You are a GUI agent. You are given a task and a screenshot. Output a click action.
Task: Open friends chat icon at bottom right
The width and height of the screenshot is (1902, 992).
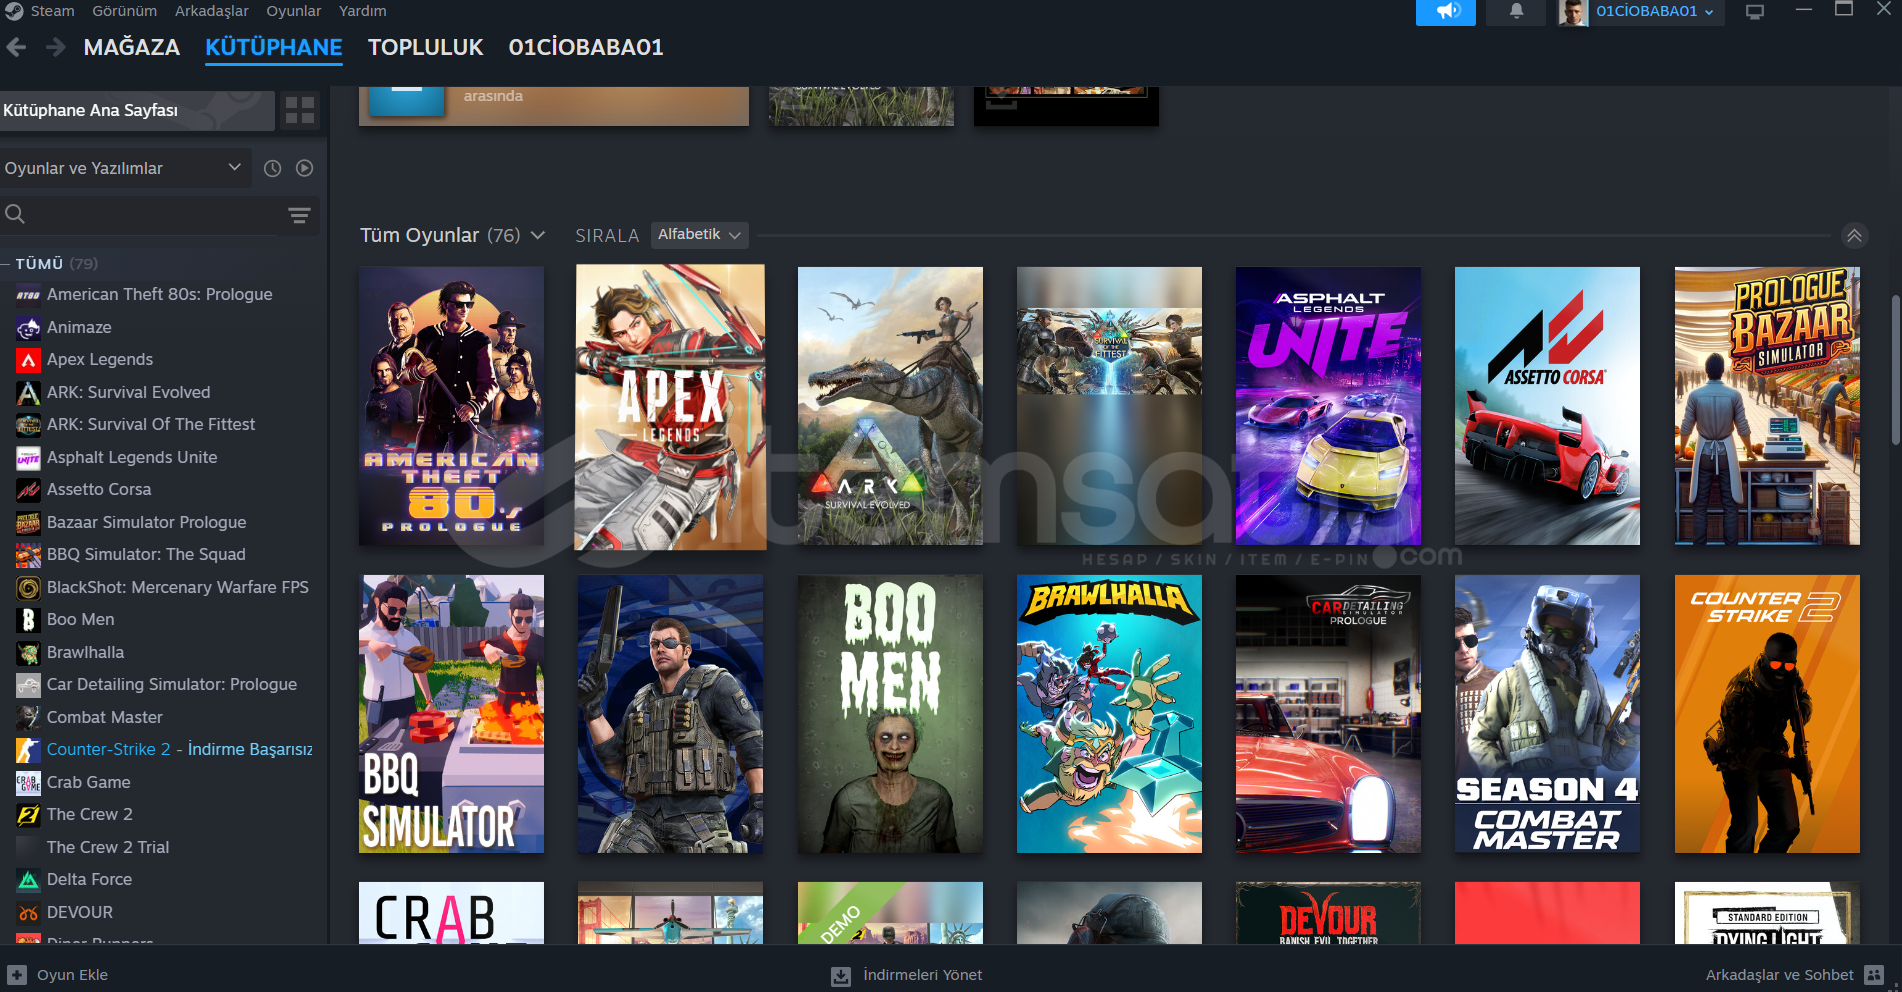click(x=1874, y=975)
